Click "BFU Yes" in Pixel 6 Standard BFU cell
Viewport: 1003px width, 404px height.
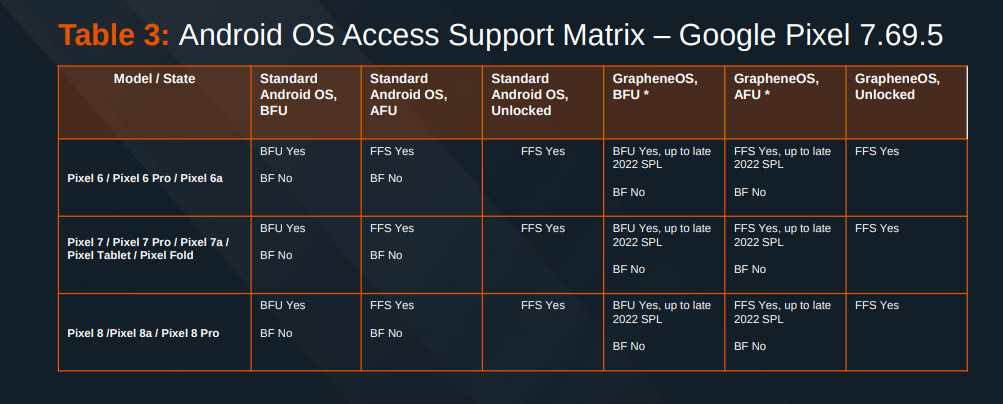(x=283, y=151)
